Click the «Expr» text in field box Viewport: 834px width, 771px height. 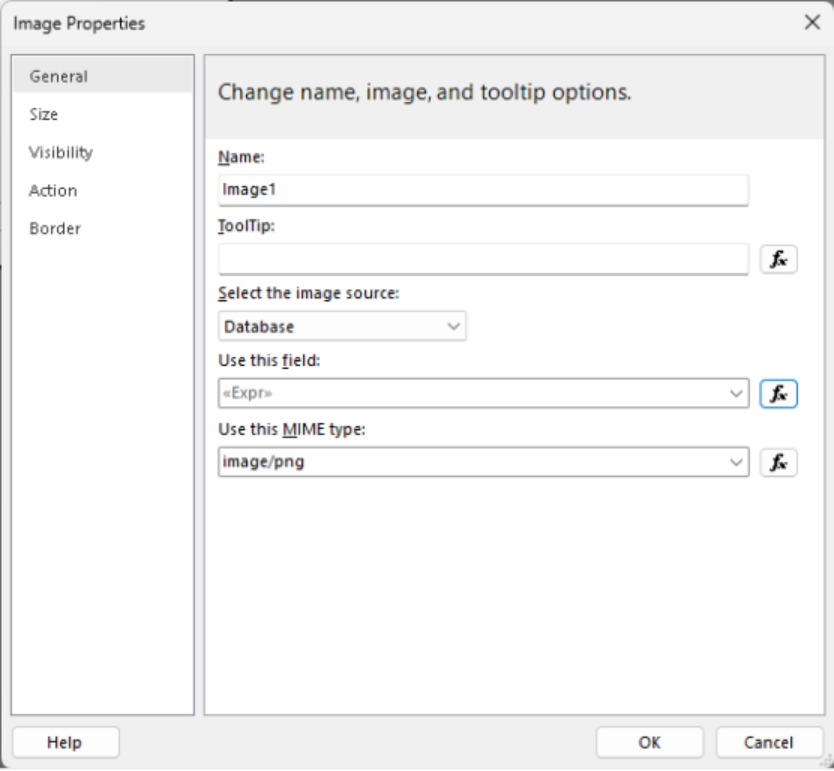[x=247, y=394]
